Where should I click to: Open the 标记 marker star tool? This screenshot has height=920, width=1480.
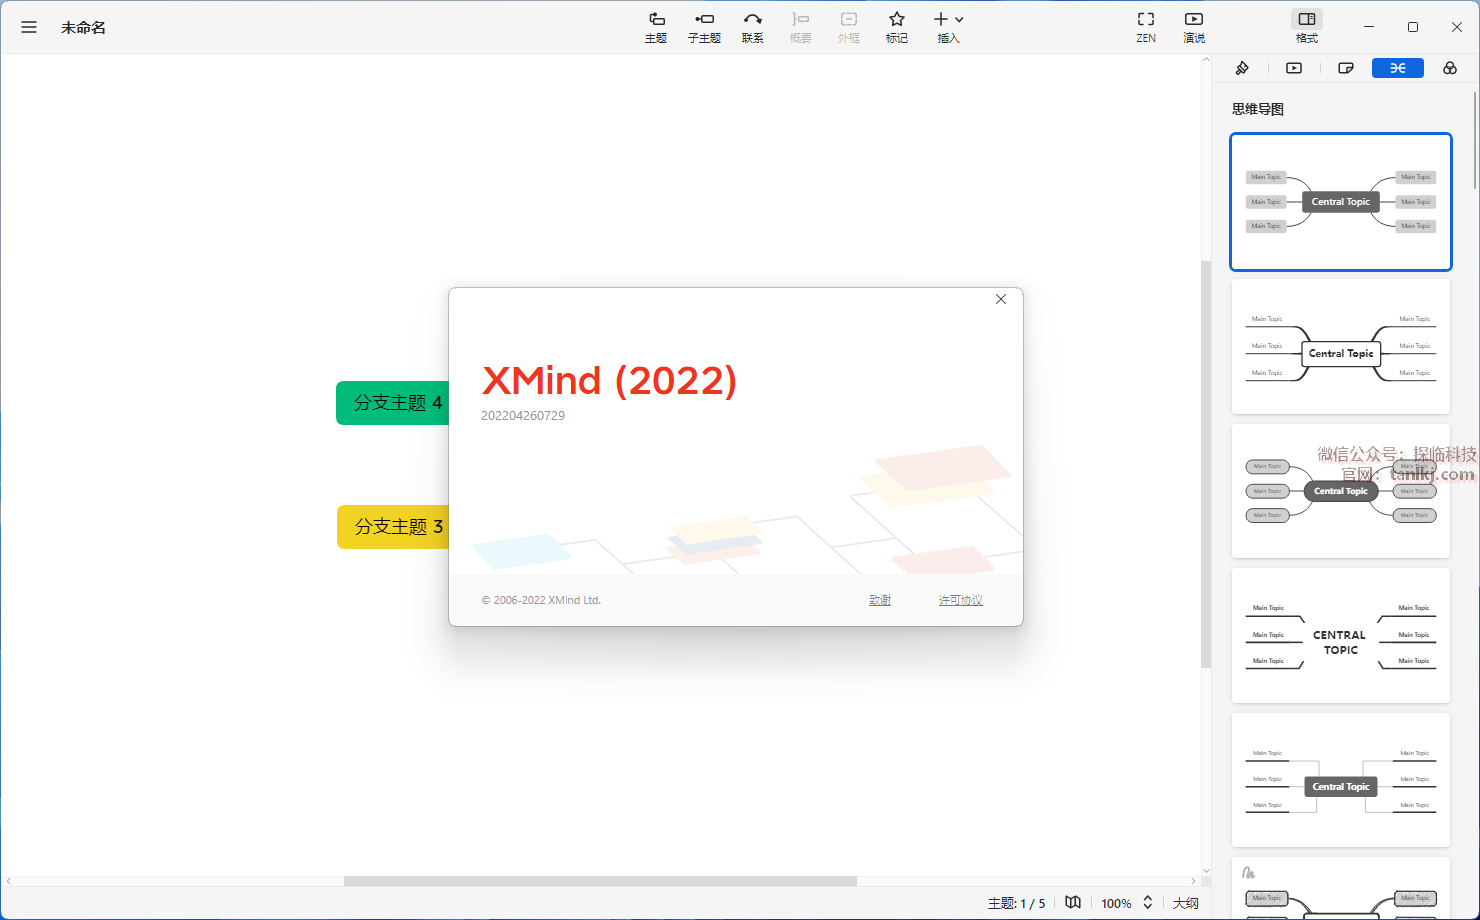click(897, 27)
